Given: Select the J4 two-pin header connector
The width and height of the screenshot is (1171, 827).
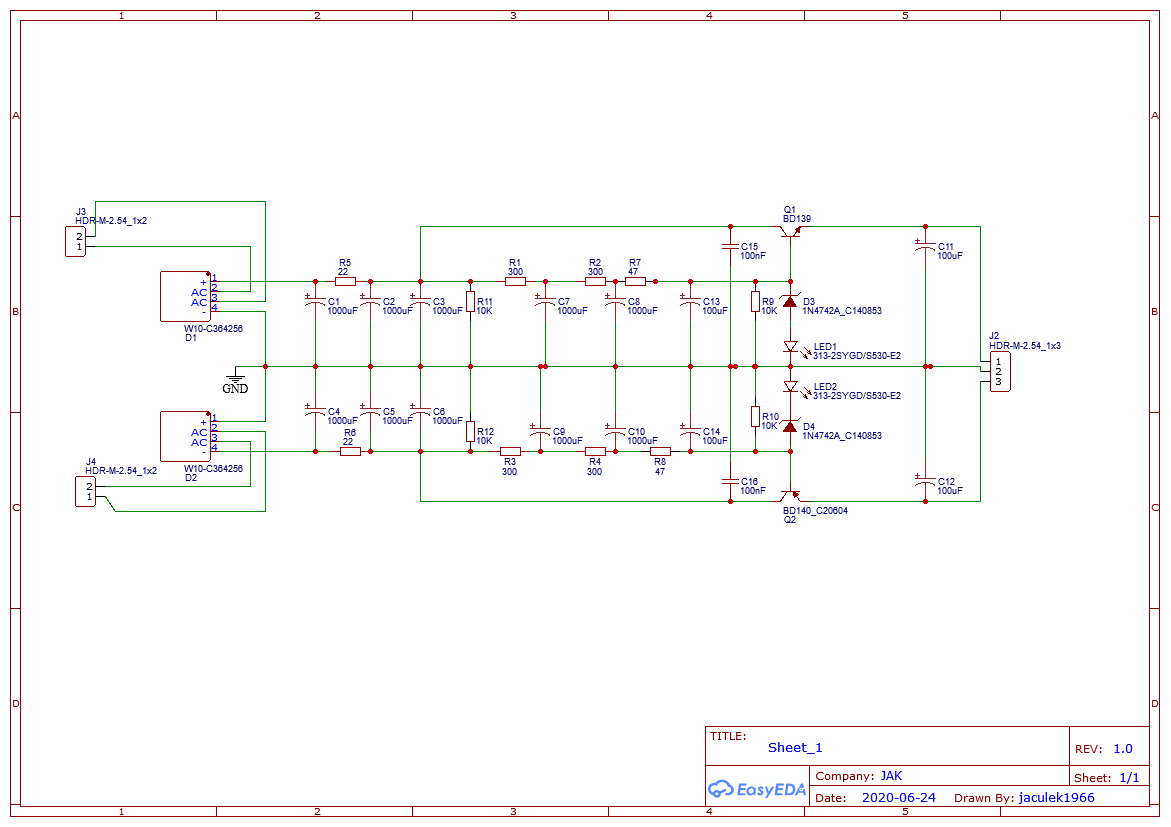Looking at the screenshot, I should click(x=86, y=492).
